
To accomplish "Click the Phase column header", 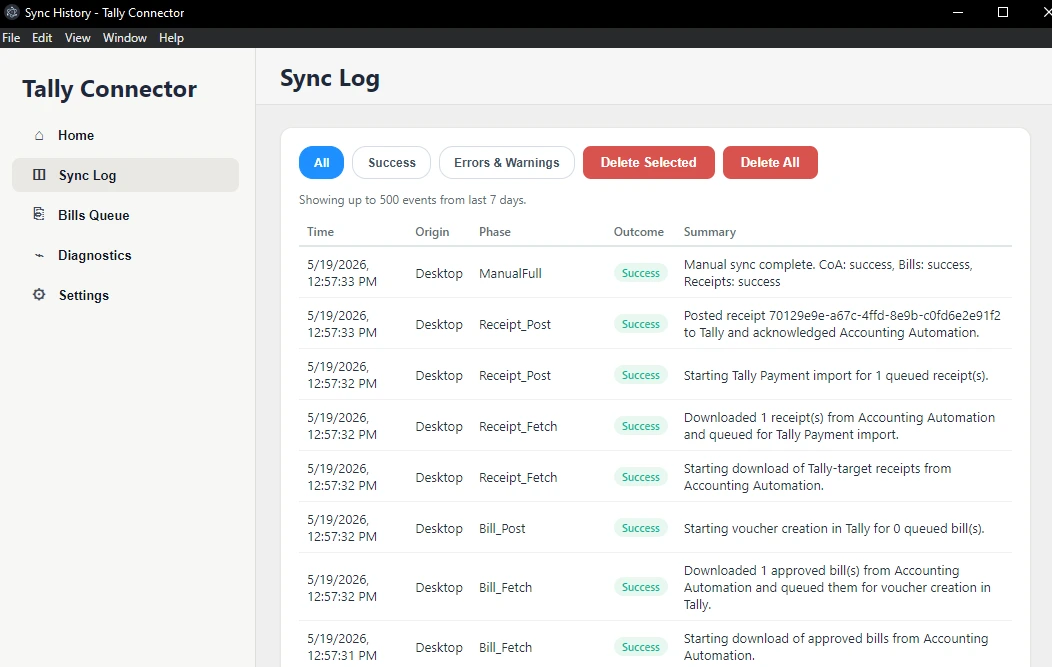I will click(494, 232).
